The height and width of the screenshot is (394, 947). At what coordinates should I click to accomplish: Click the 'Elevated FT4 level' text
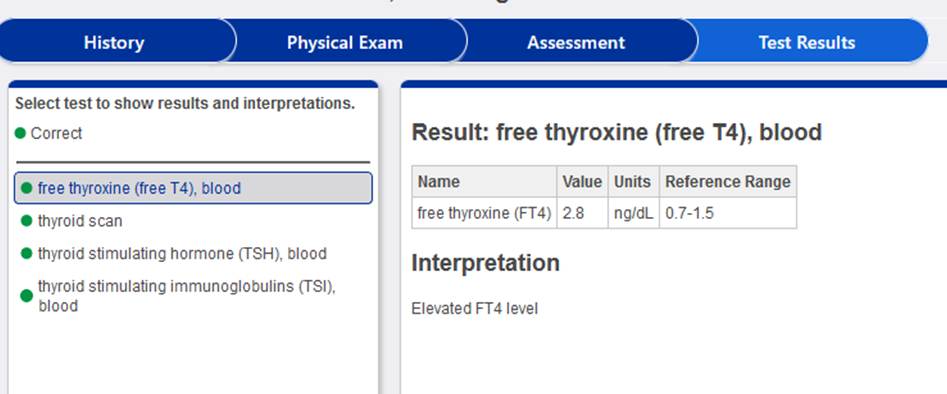pyautogui.click(x=475, y=309)
